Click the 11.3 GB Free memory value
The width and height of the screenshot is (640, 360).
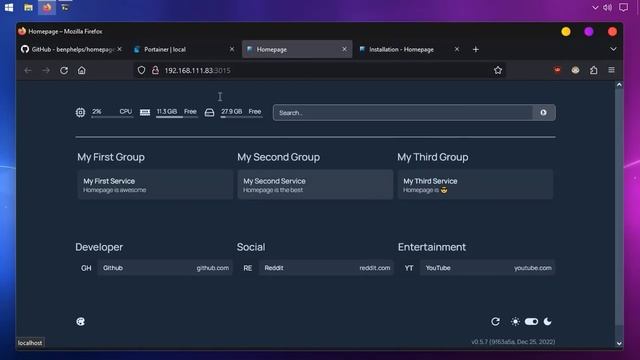(176, 111)
